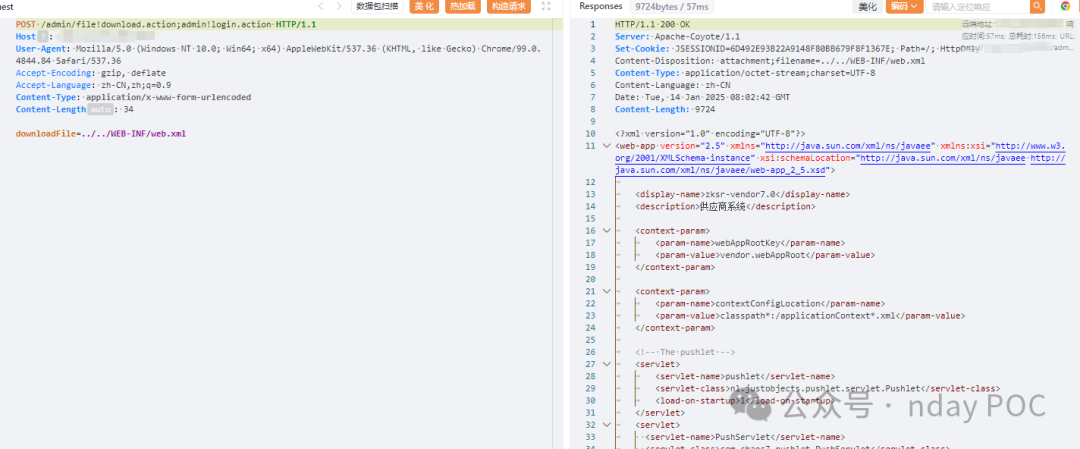The image size is (1080, 449).
Task: Click the classpath applicationContext param-value line
Action: click(x=810, y=315)
